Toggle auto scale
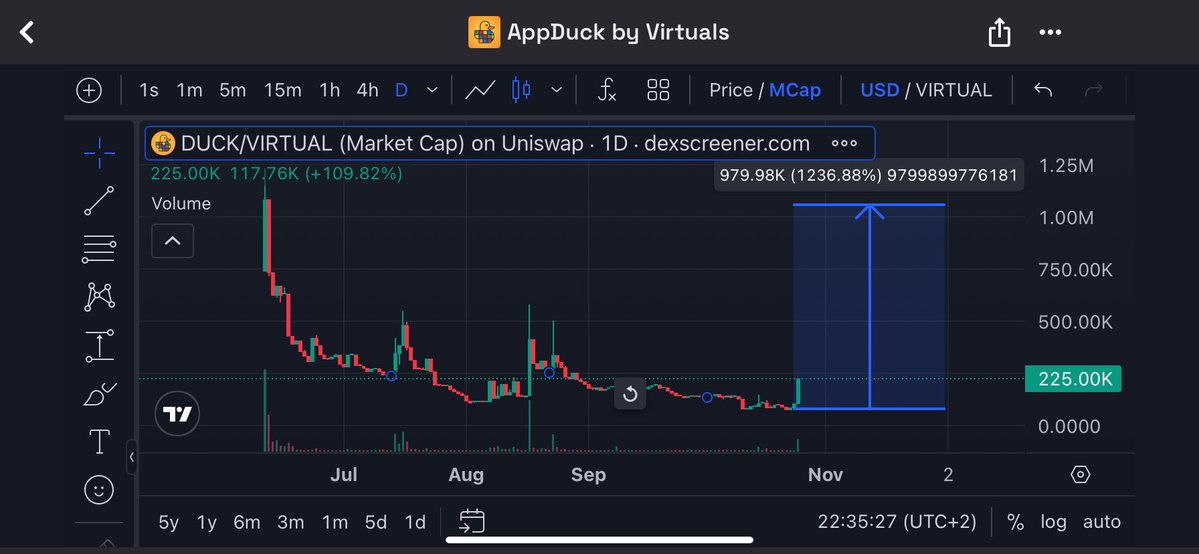The width and height of the screenshot is (1199, 554). tap(1102, 523)
